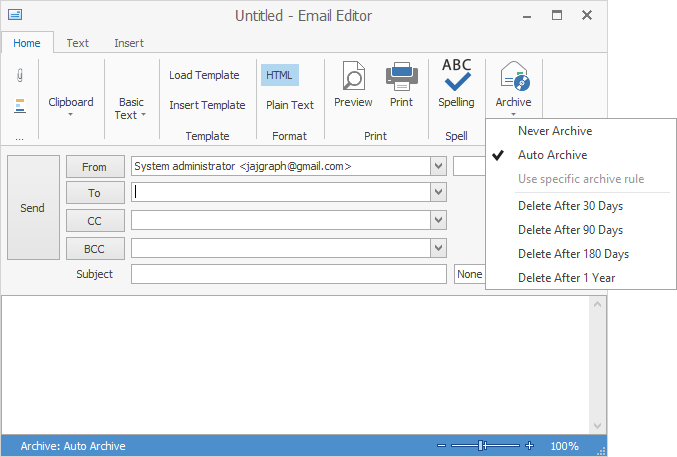The image size is (677, 457).
Task: Switch format to HTML
Action: (279, 75)
